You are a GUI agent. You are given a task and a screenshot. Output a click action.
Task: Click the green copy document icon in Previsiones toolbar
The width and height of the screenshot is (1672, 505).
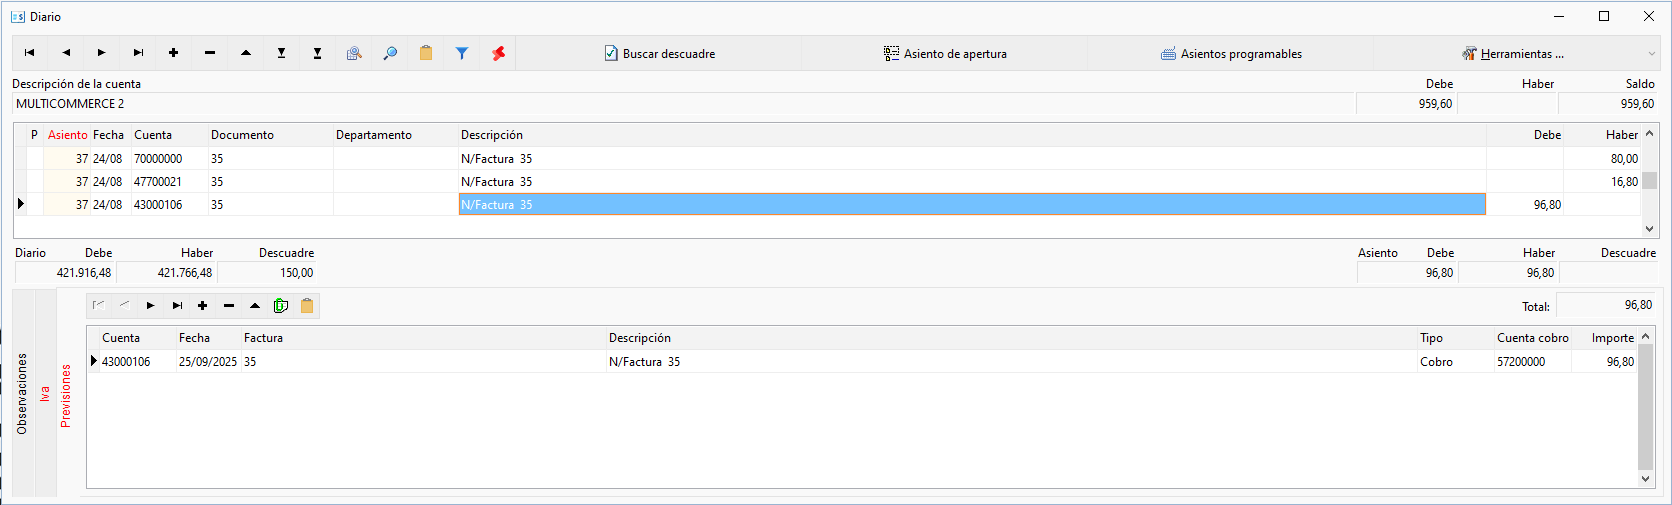[x=281, y=306]
